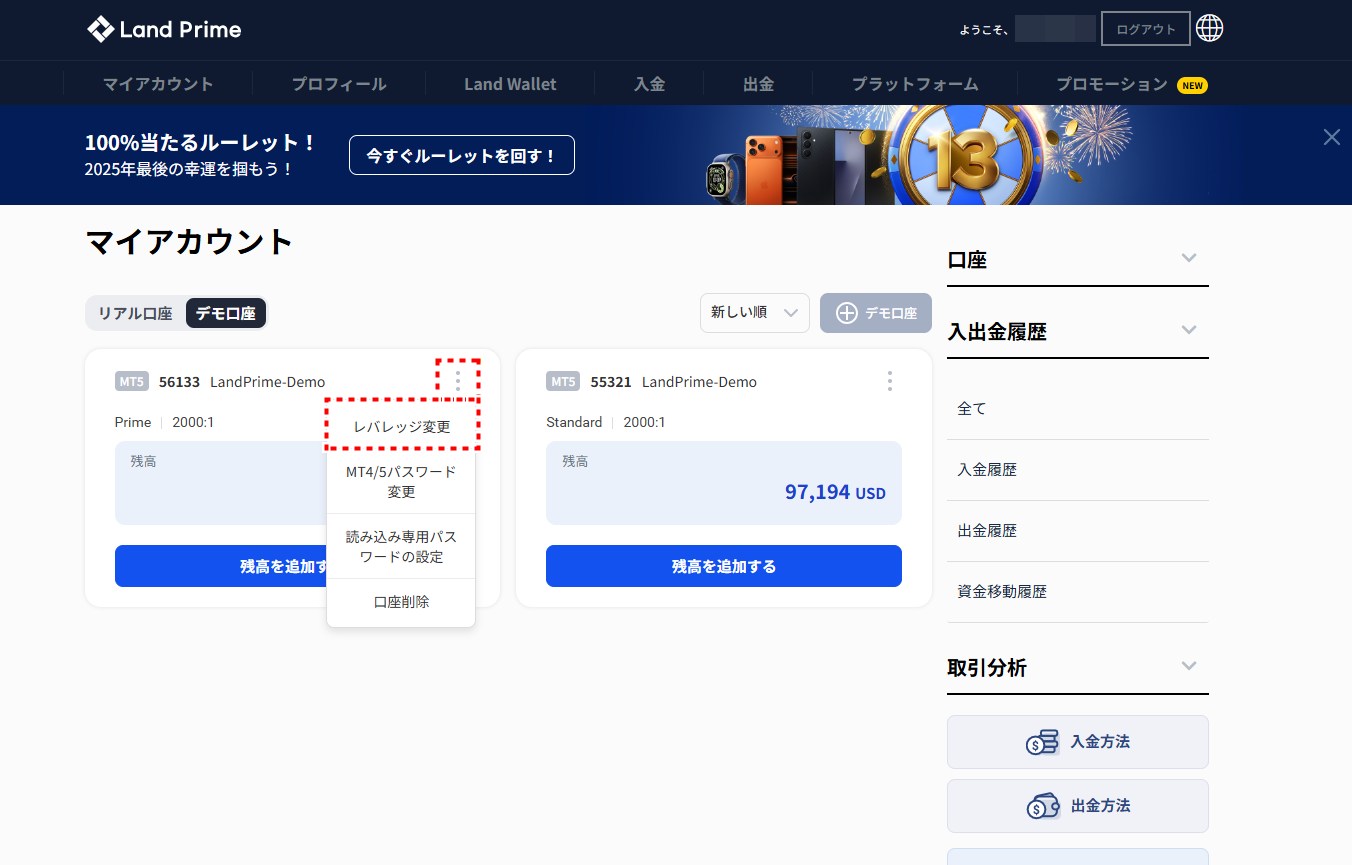The image size is (1352, 865).
Task: Select the デモ口座 toggle tab
Action: point(226,313)
